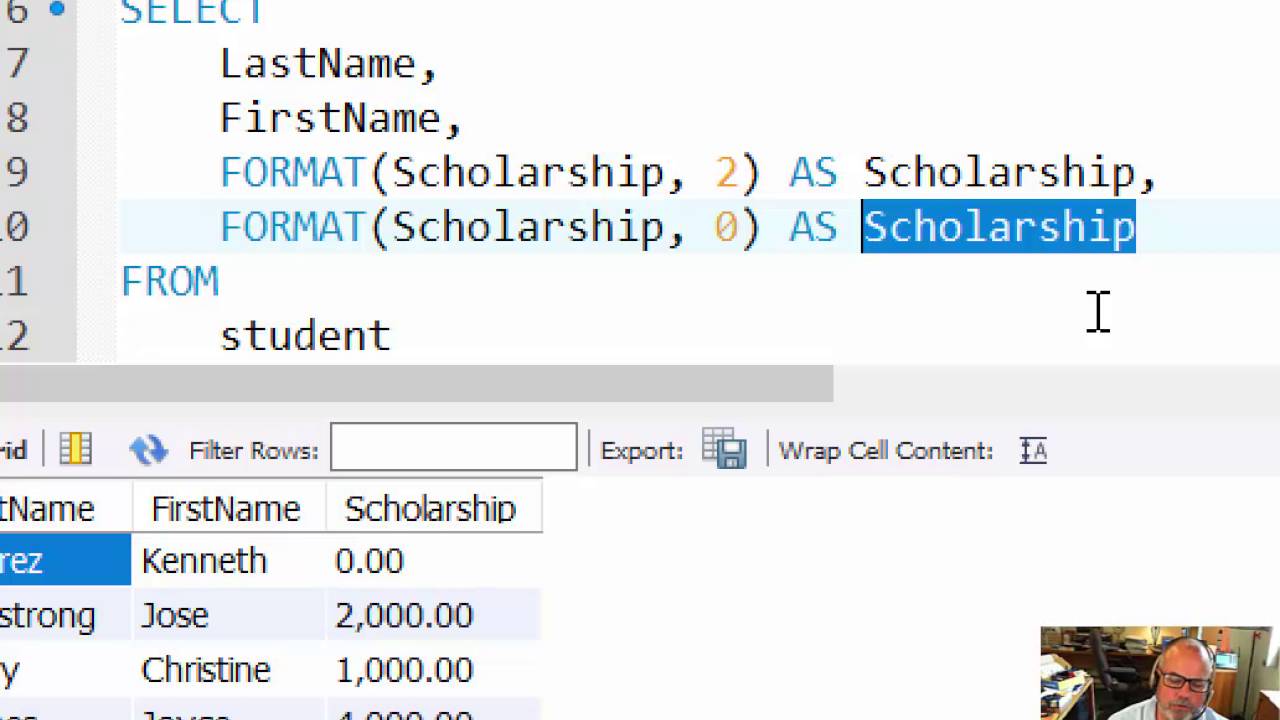Screen dimensions: 1280x720
Task: Click the 1,000.00 scholarship cell
Action: (x=433, y=669)
